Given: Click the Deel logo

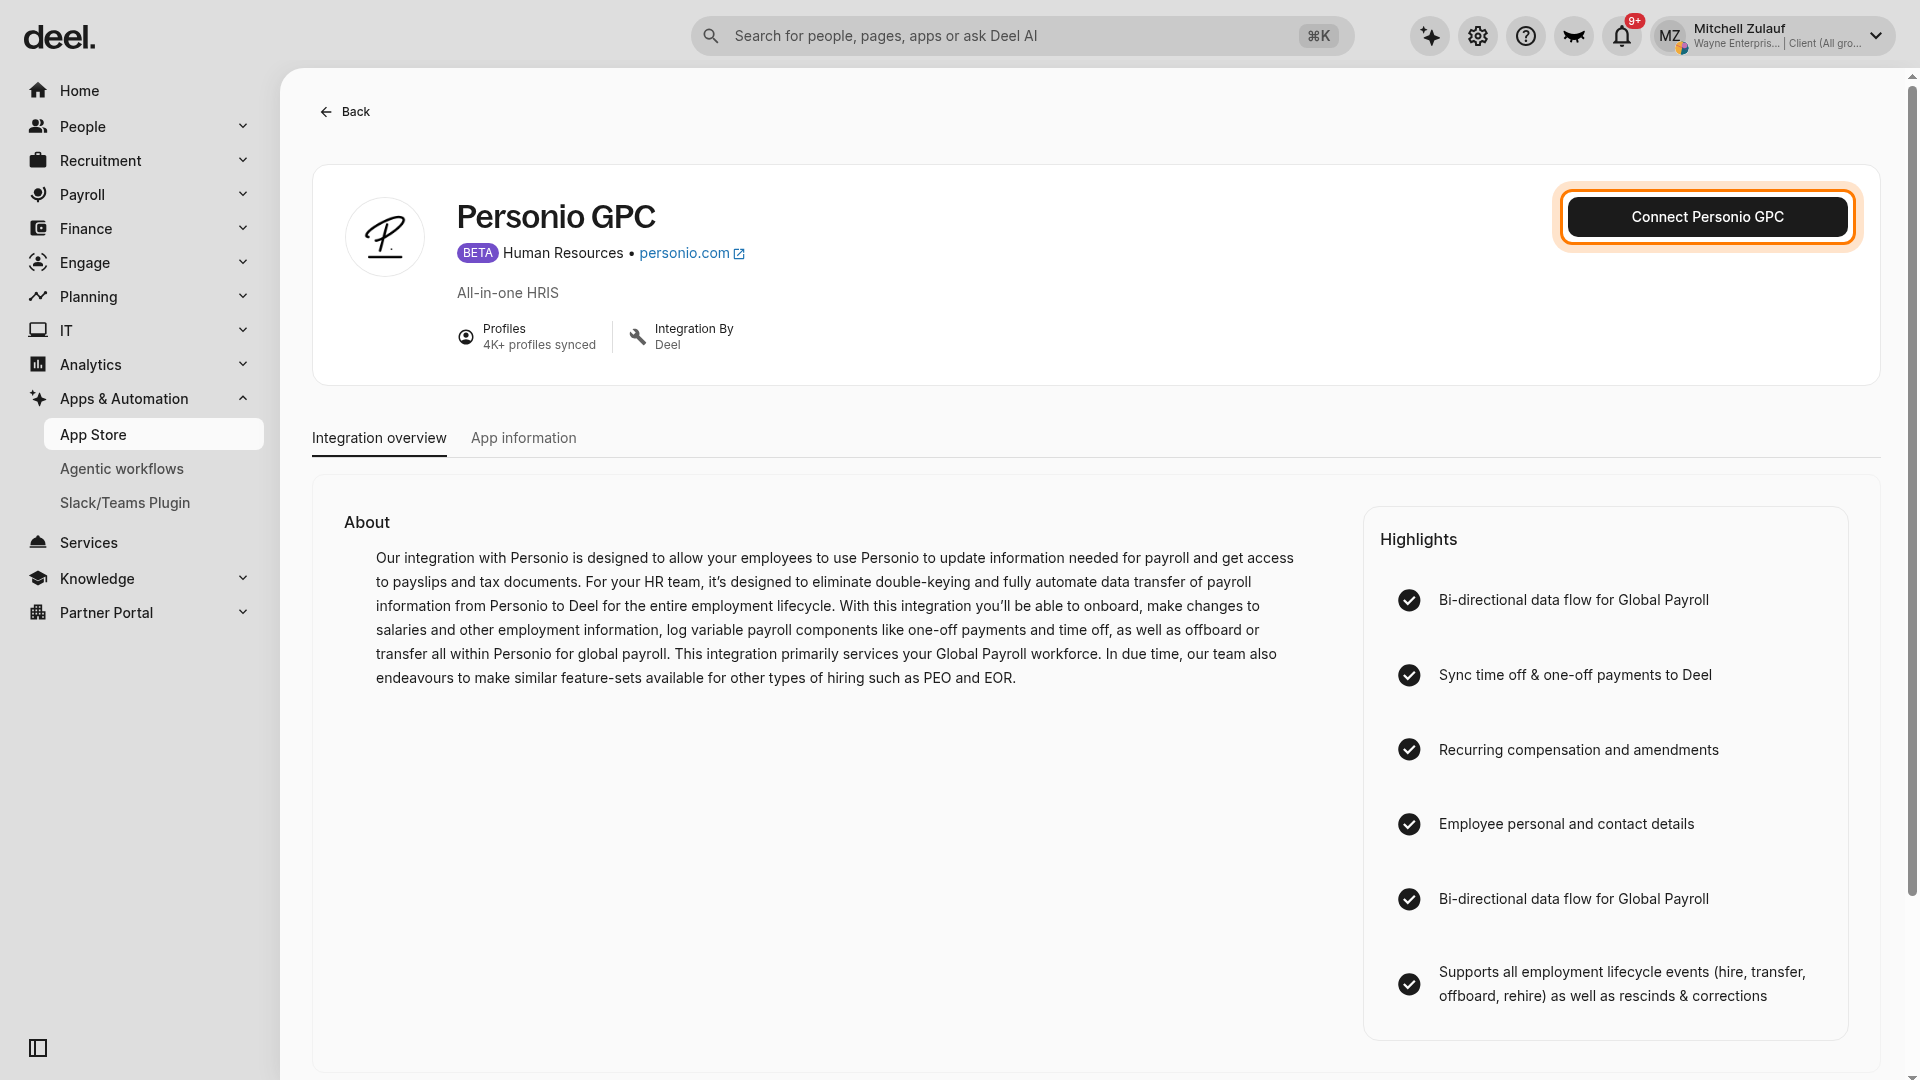Looking at the screenshot, I should coord(59,38).
